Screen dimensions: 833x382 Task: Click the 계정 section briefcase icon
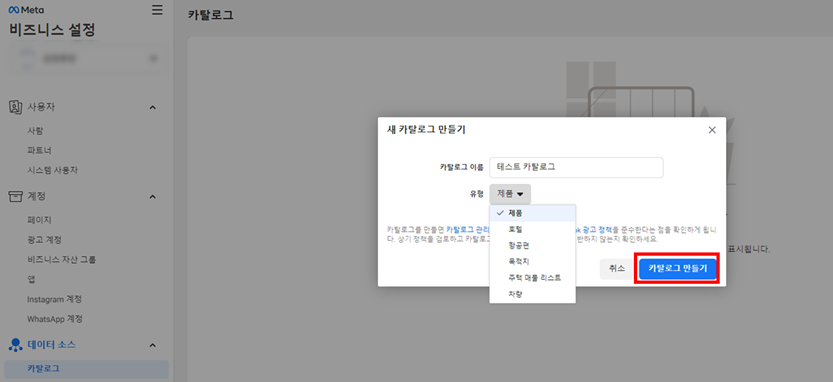pos(15,196)
